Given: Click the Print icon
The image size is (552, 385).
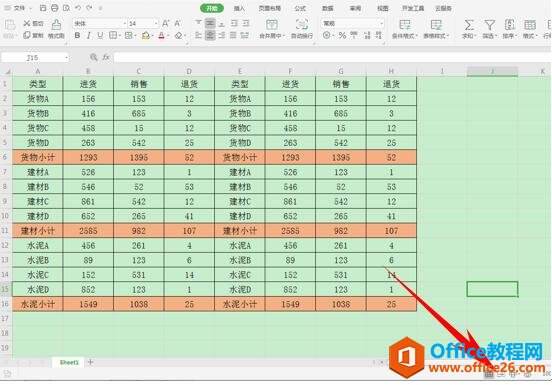Looking at the screenshot, I should tap(55, 8).
